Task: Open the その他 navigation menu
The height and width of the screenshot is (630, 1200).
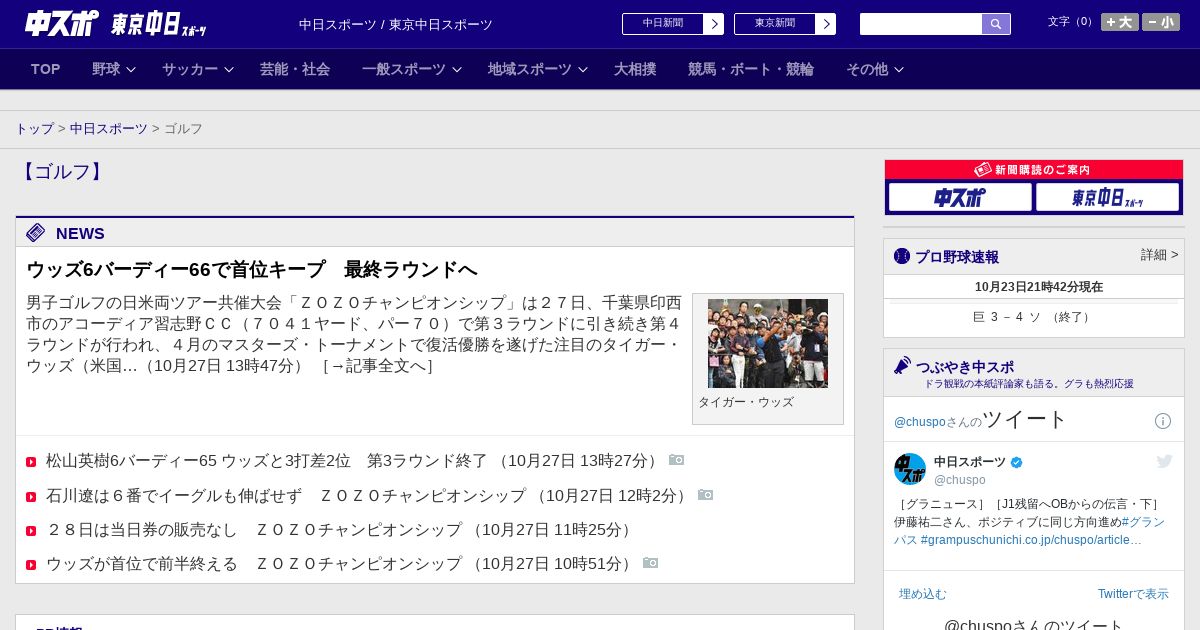Action: tap(867, 69)
